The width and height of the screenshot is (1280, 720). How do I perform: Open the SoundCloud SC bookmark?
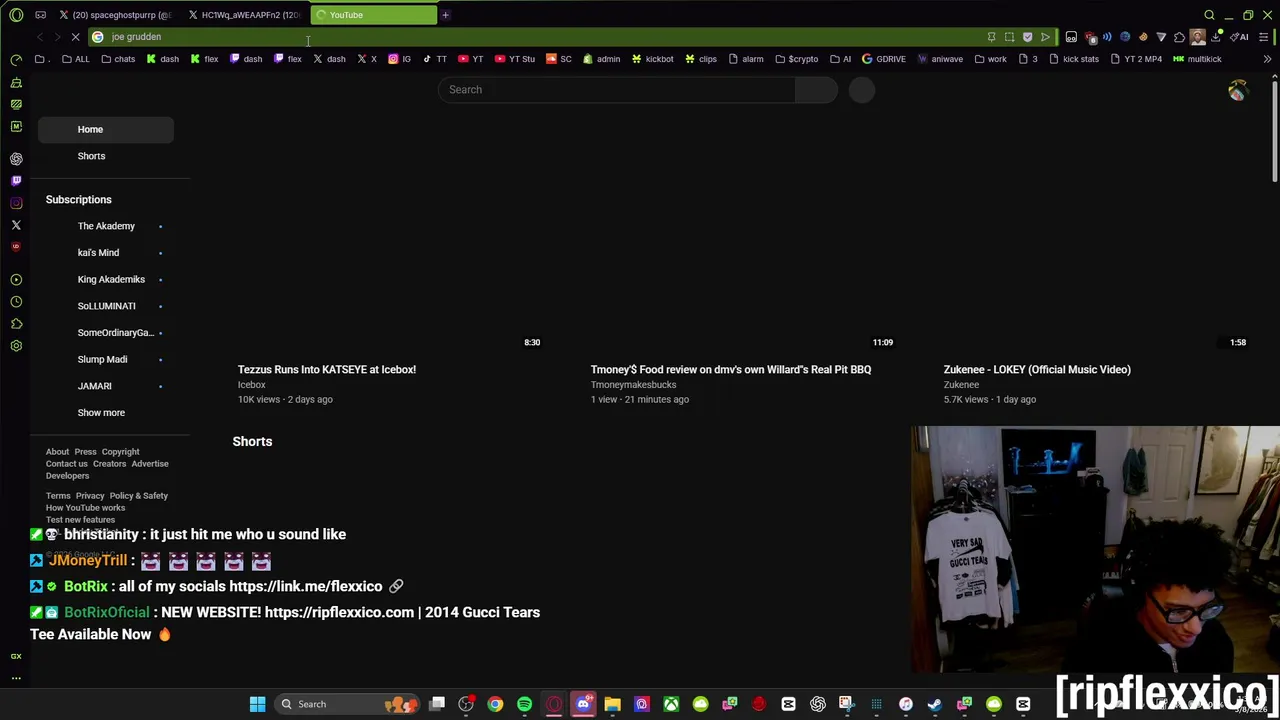click(559, 59)
